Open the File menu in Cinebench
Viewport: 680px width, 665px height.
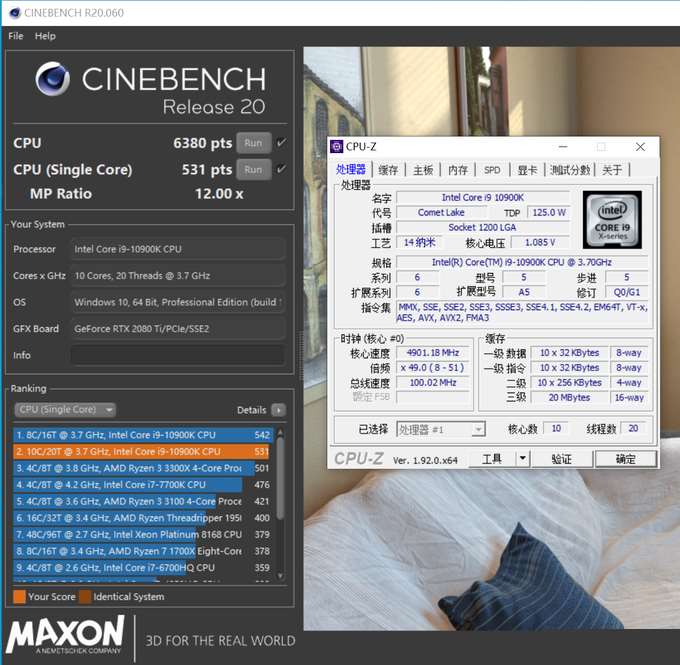[16, 36]
